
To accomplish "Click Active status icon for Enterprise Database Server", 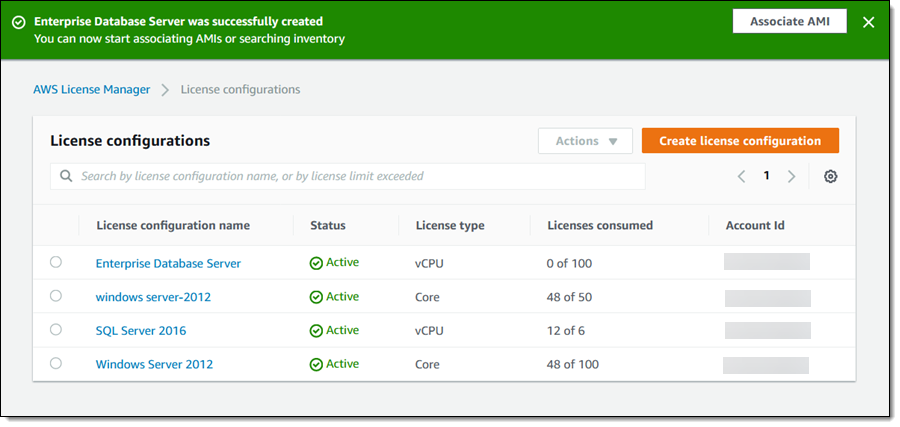I will (316, 263).
